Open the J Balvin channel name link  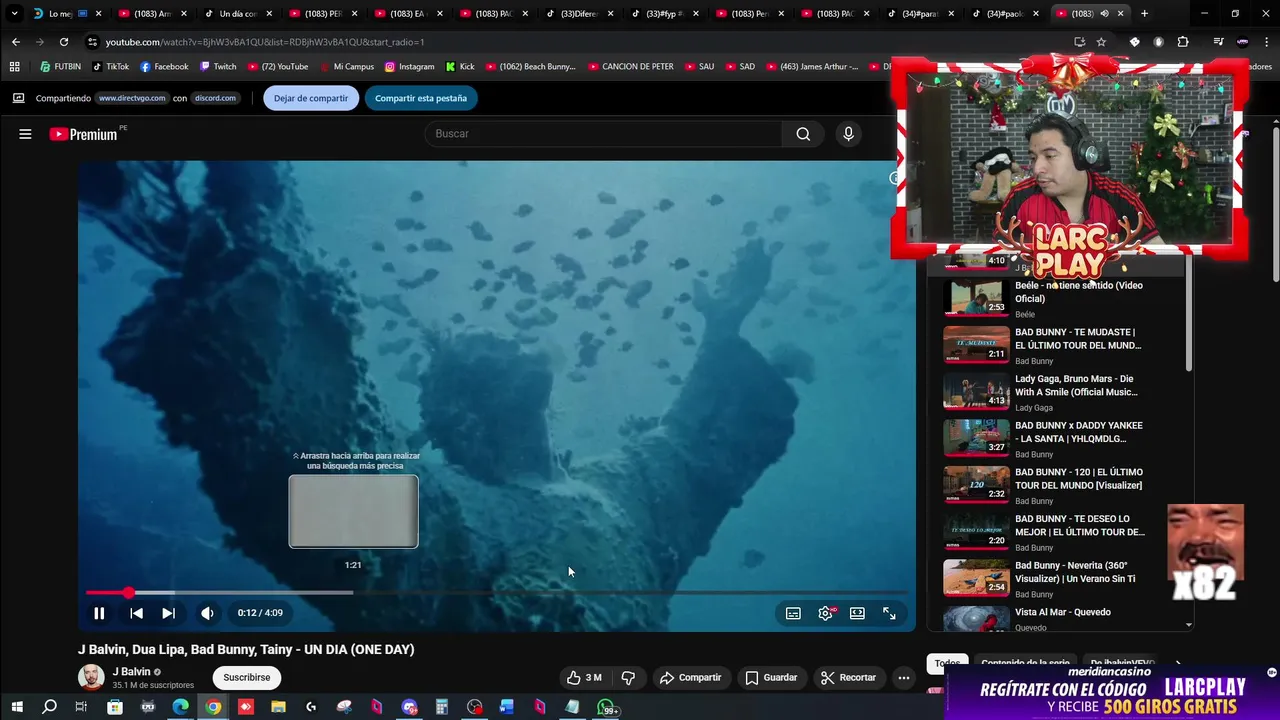point(131,672)
